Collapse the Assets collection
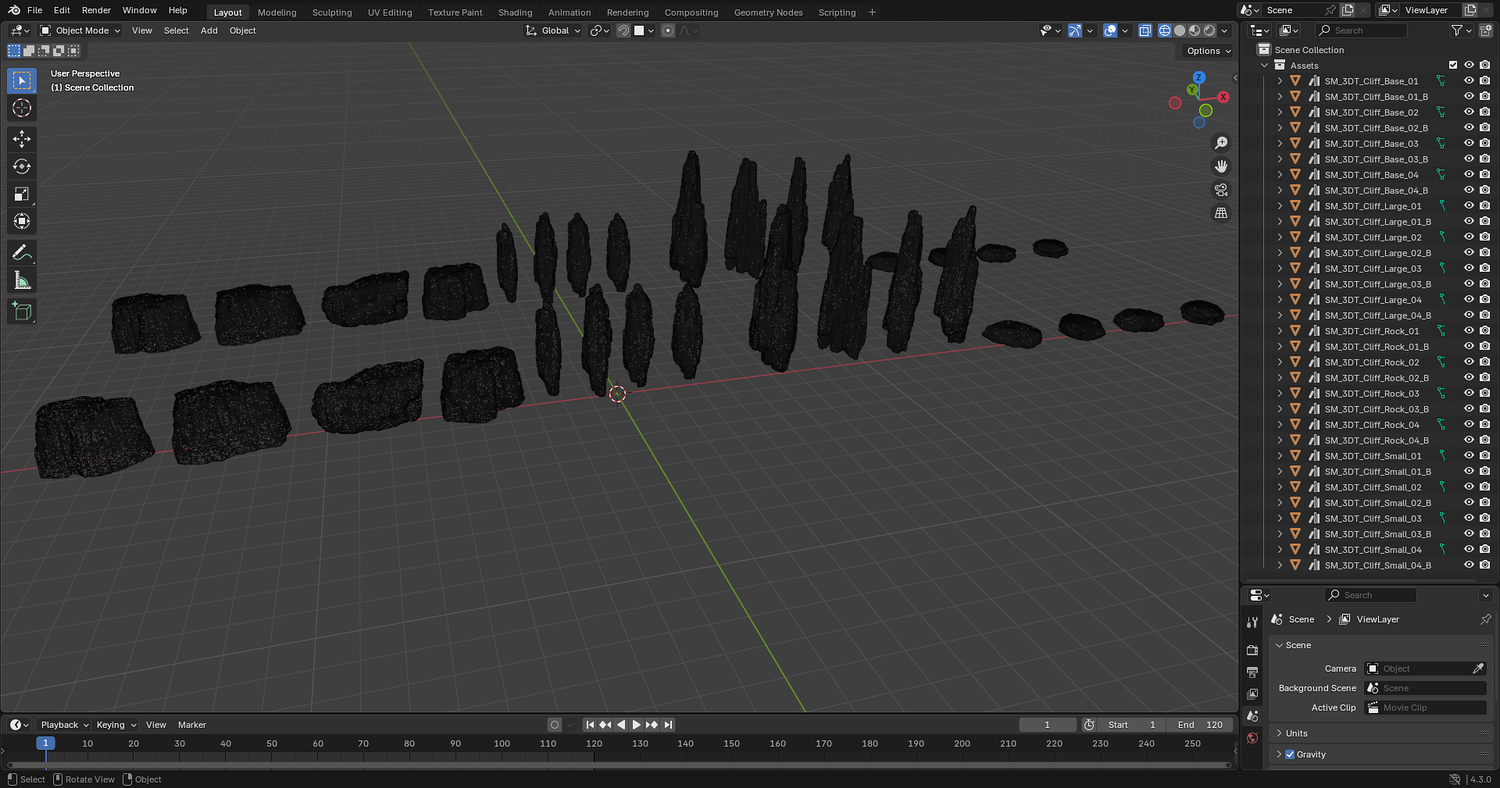This screenshot has height=788, width=1500. click(1264, 65)
